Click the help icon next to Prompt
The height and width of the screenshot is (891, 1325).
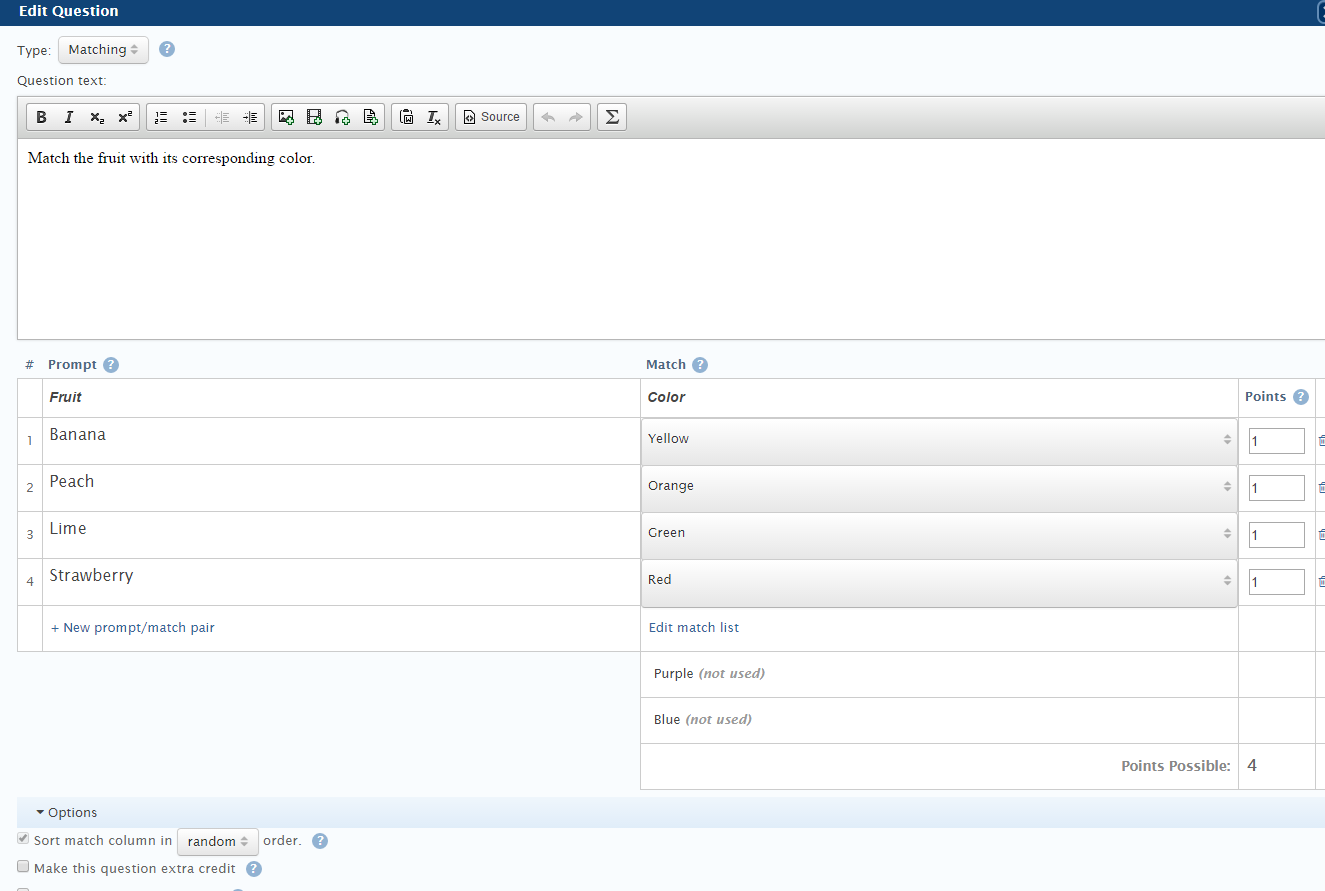pyautogui.click(x=111, y=365)
